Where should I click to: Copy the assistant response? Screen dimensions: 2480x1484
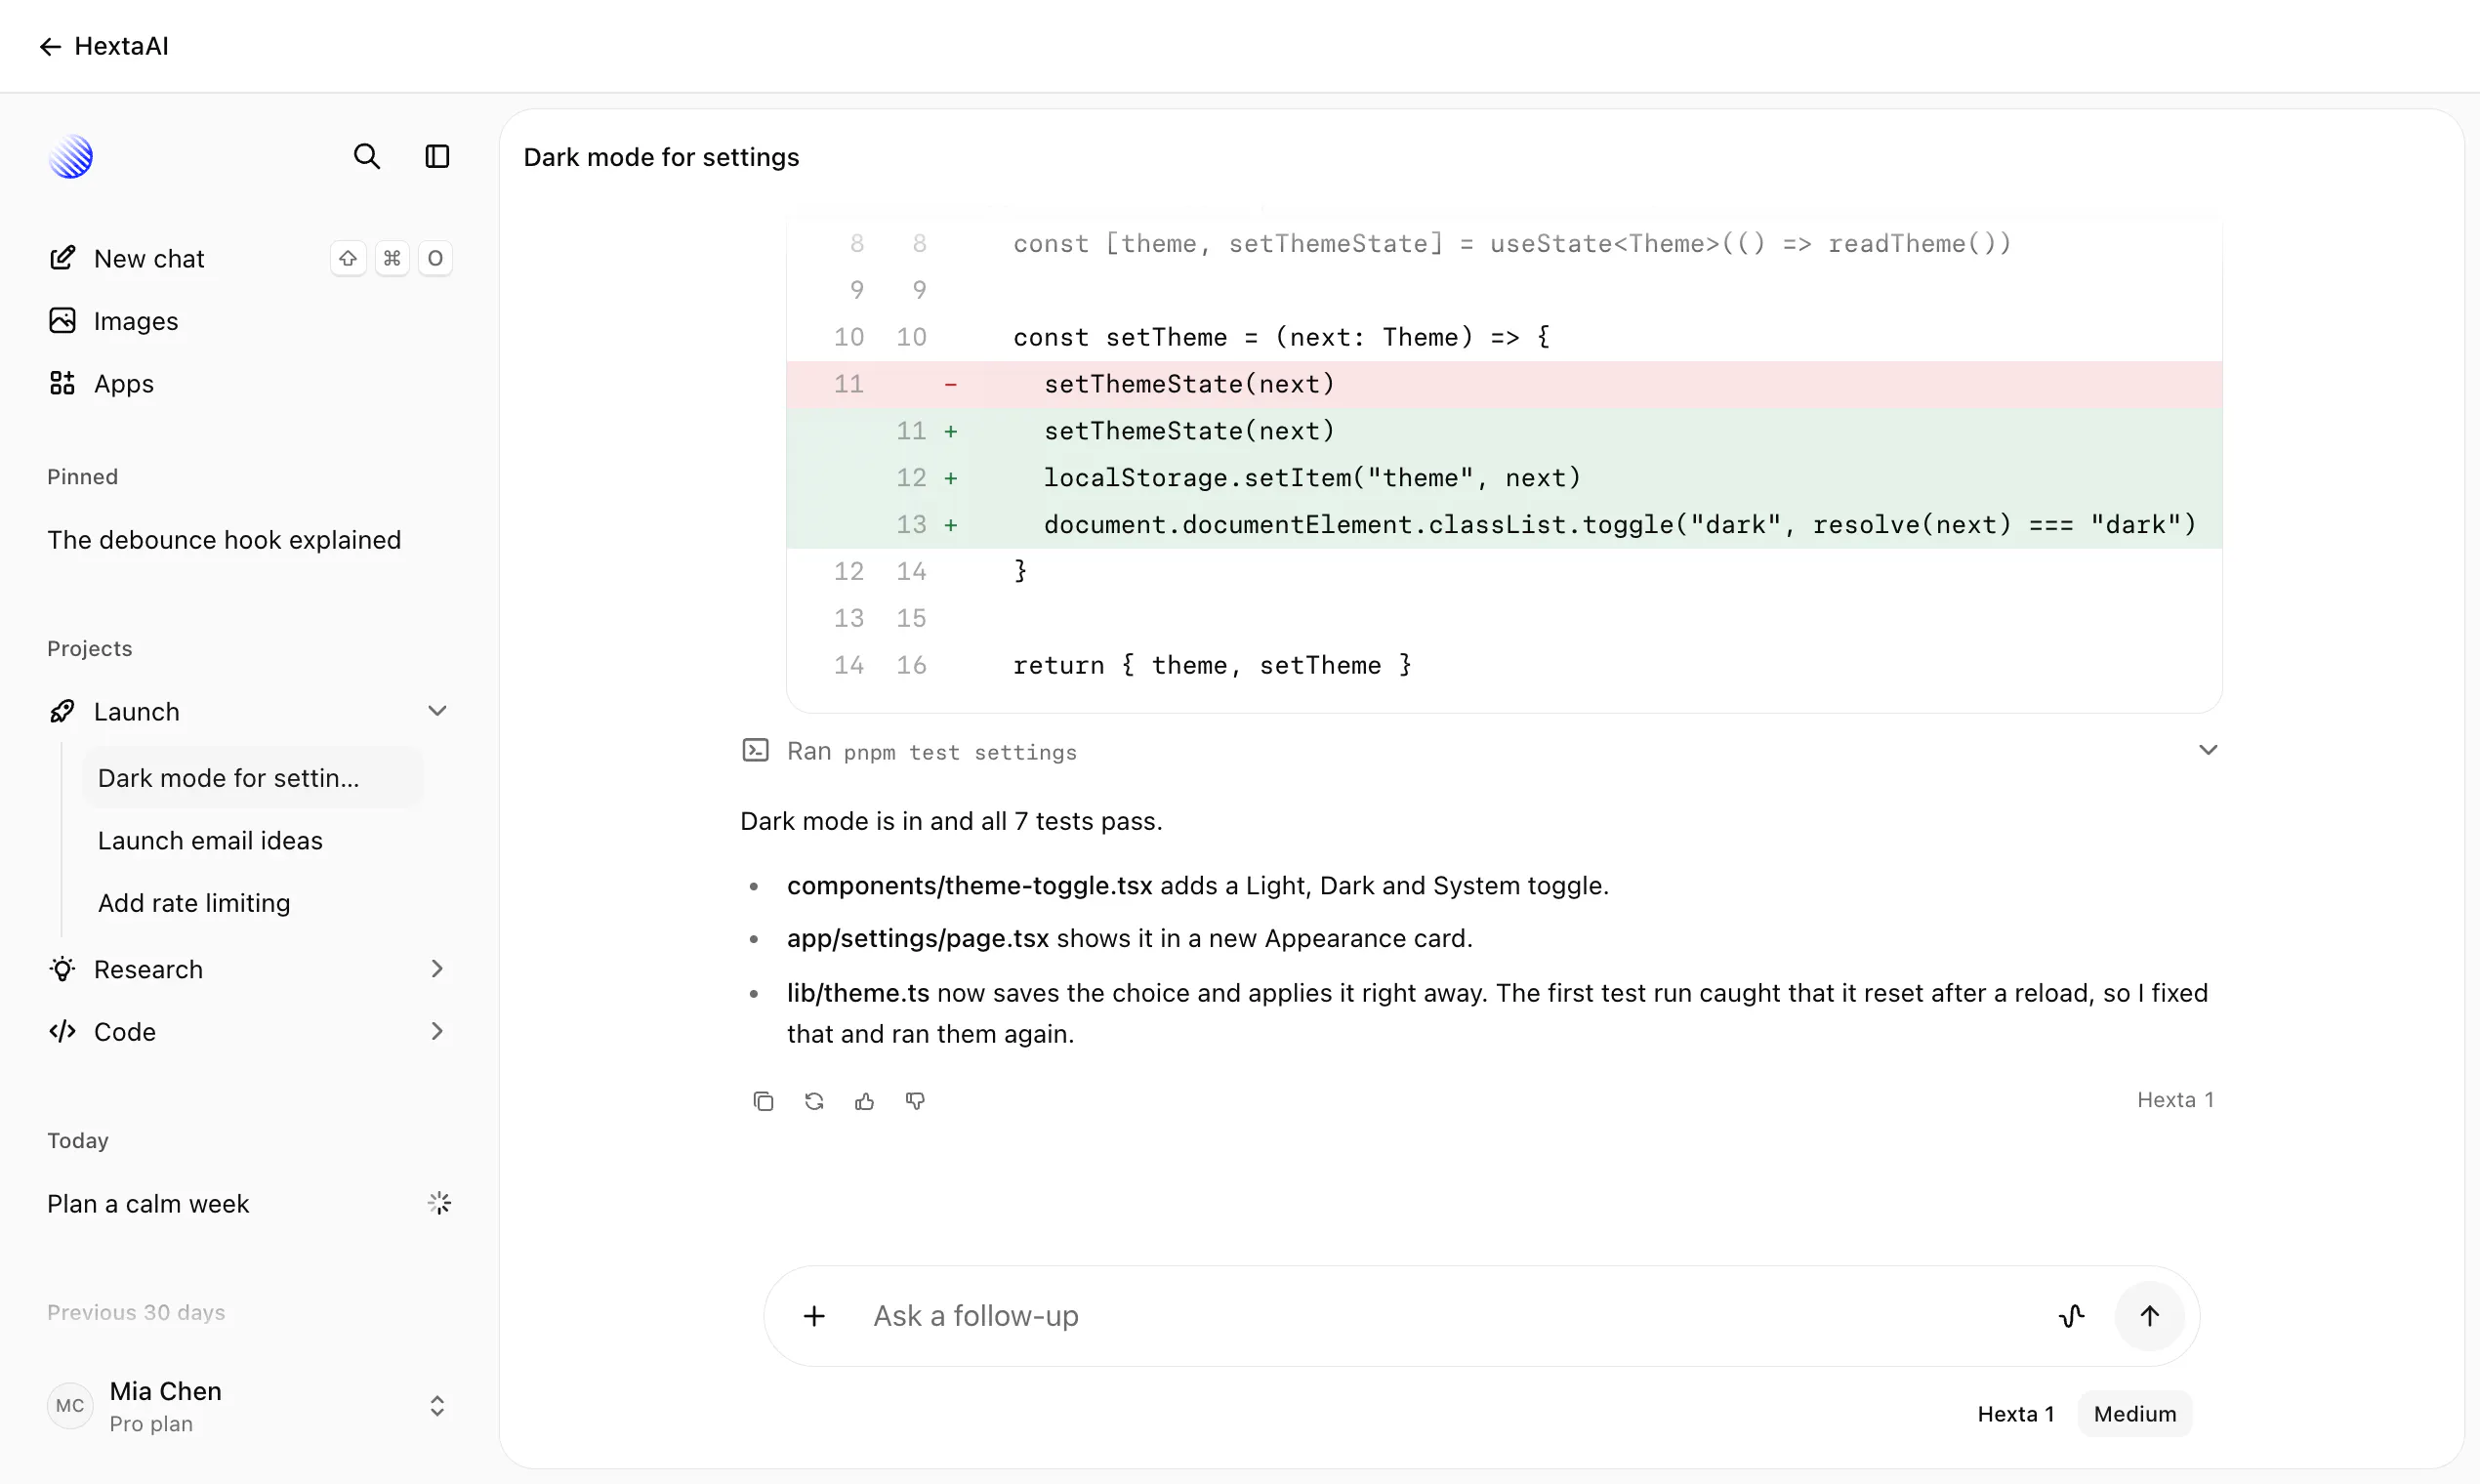763,1101
